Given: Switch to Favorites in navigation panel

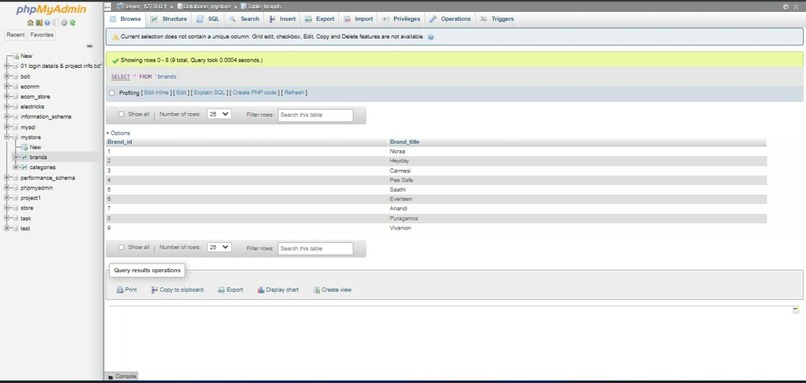Looking at the screenshot, I should 42,35.
